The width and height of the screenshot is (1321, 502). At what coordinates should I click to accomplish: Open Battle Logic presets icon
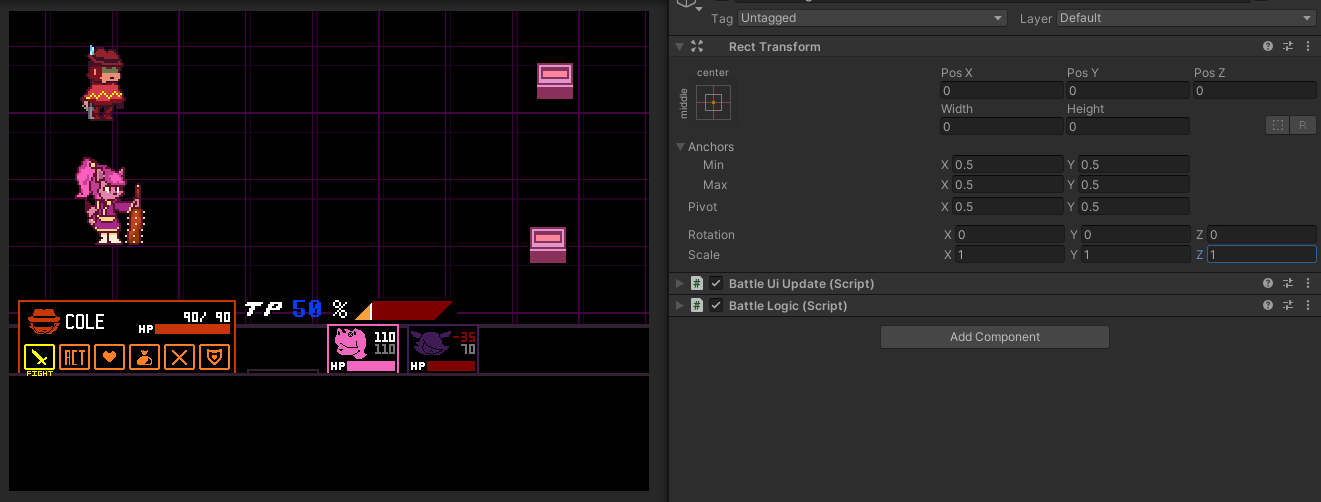[1288, 306]
